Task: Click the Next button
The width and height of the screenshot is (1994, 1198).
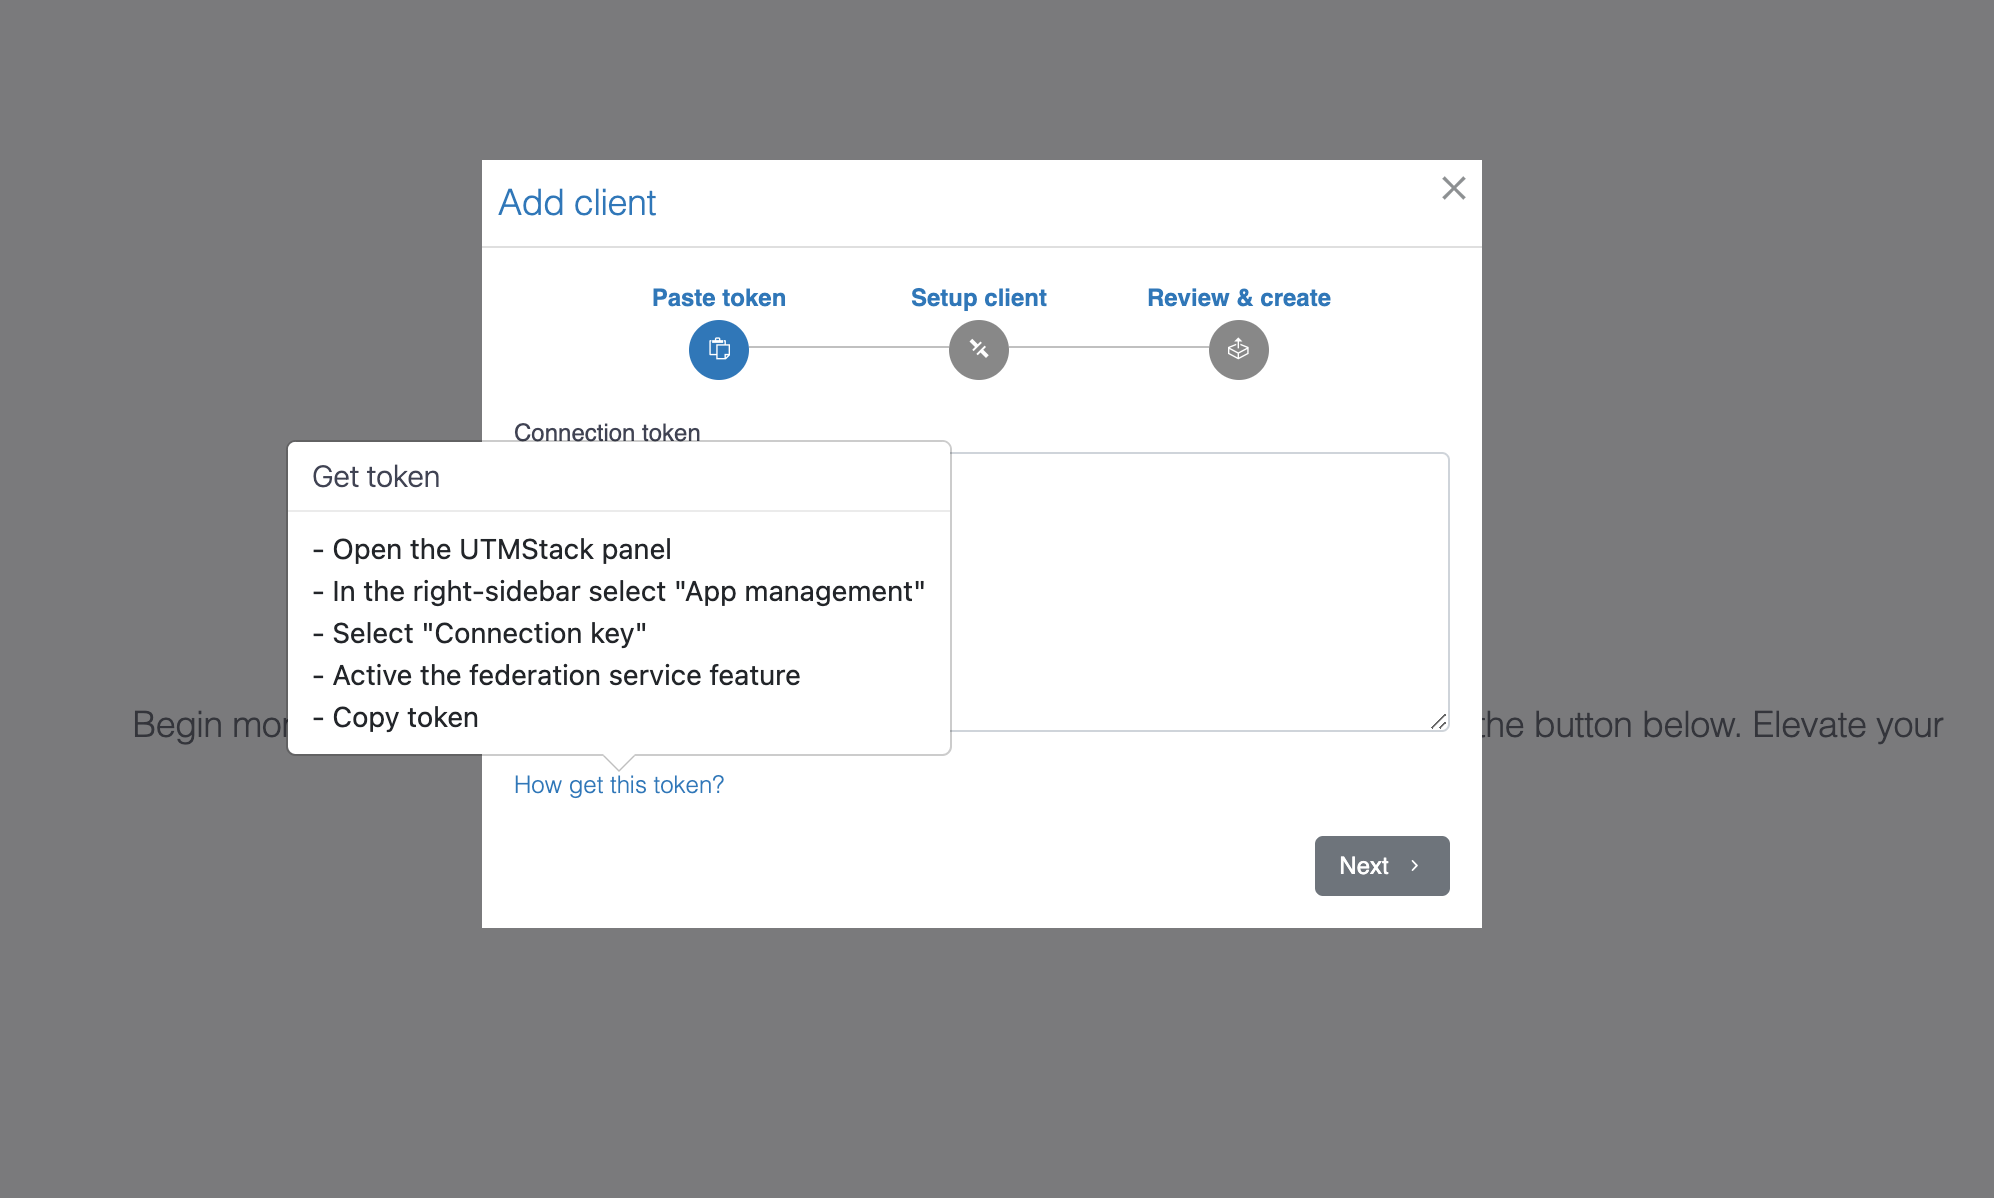Action: coord(1381,865)
